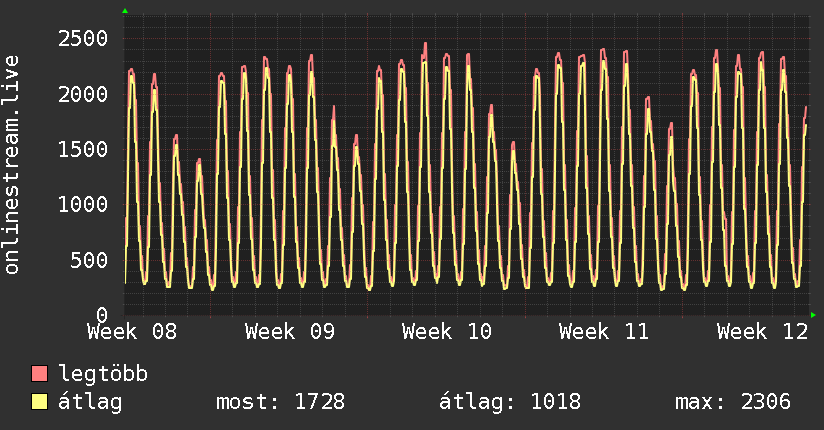This screenshot has width=824, height=430.
Task: Select the Week 09 axis label
Action: (x=289, y=332)
